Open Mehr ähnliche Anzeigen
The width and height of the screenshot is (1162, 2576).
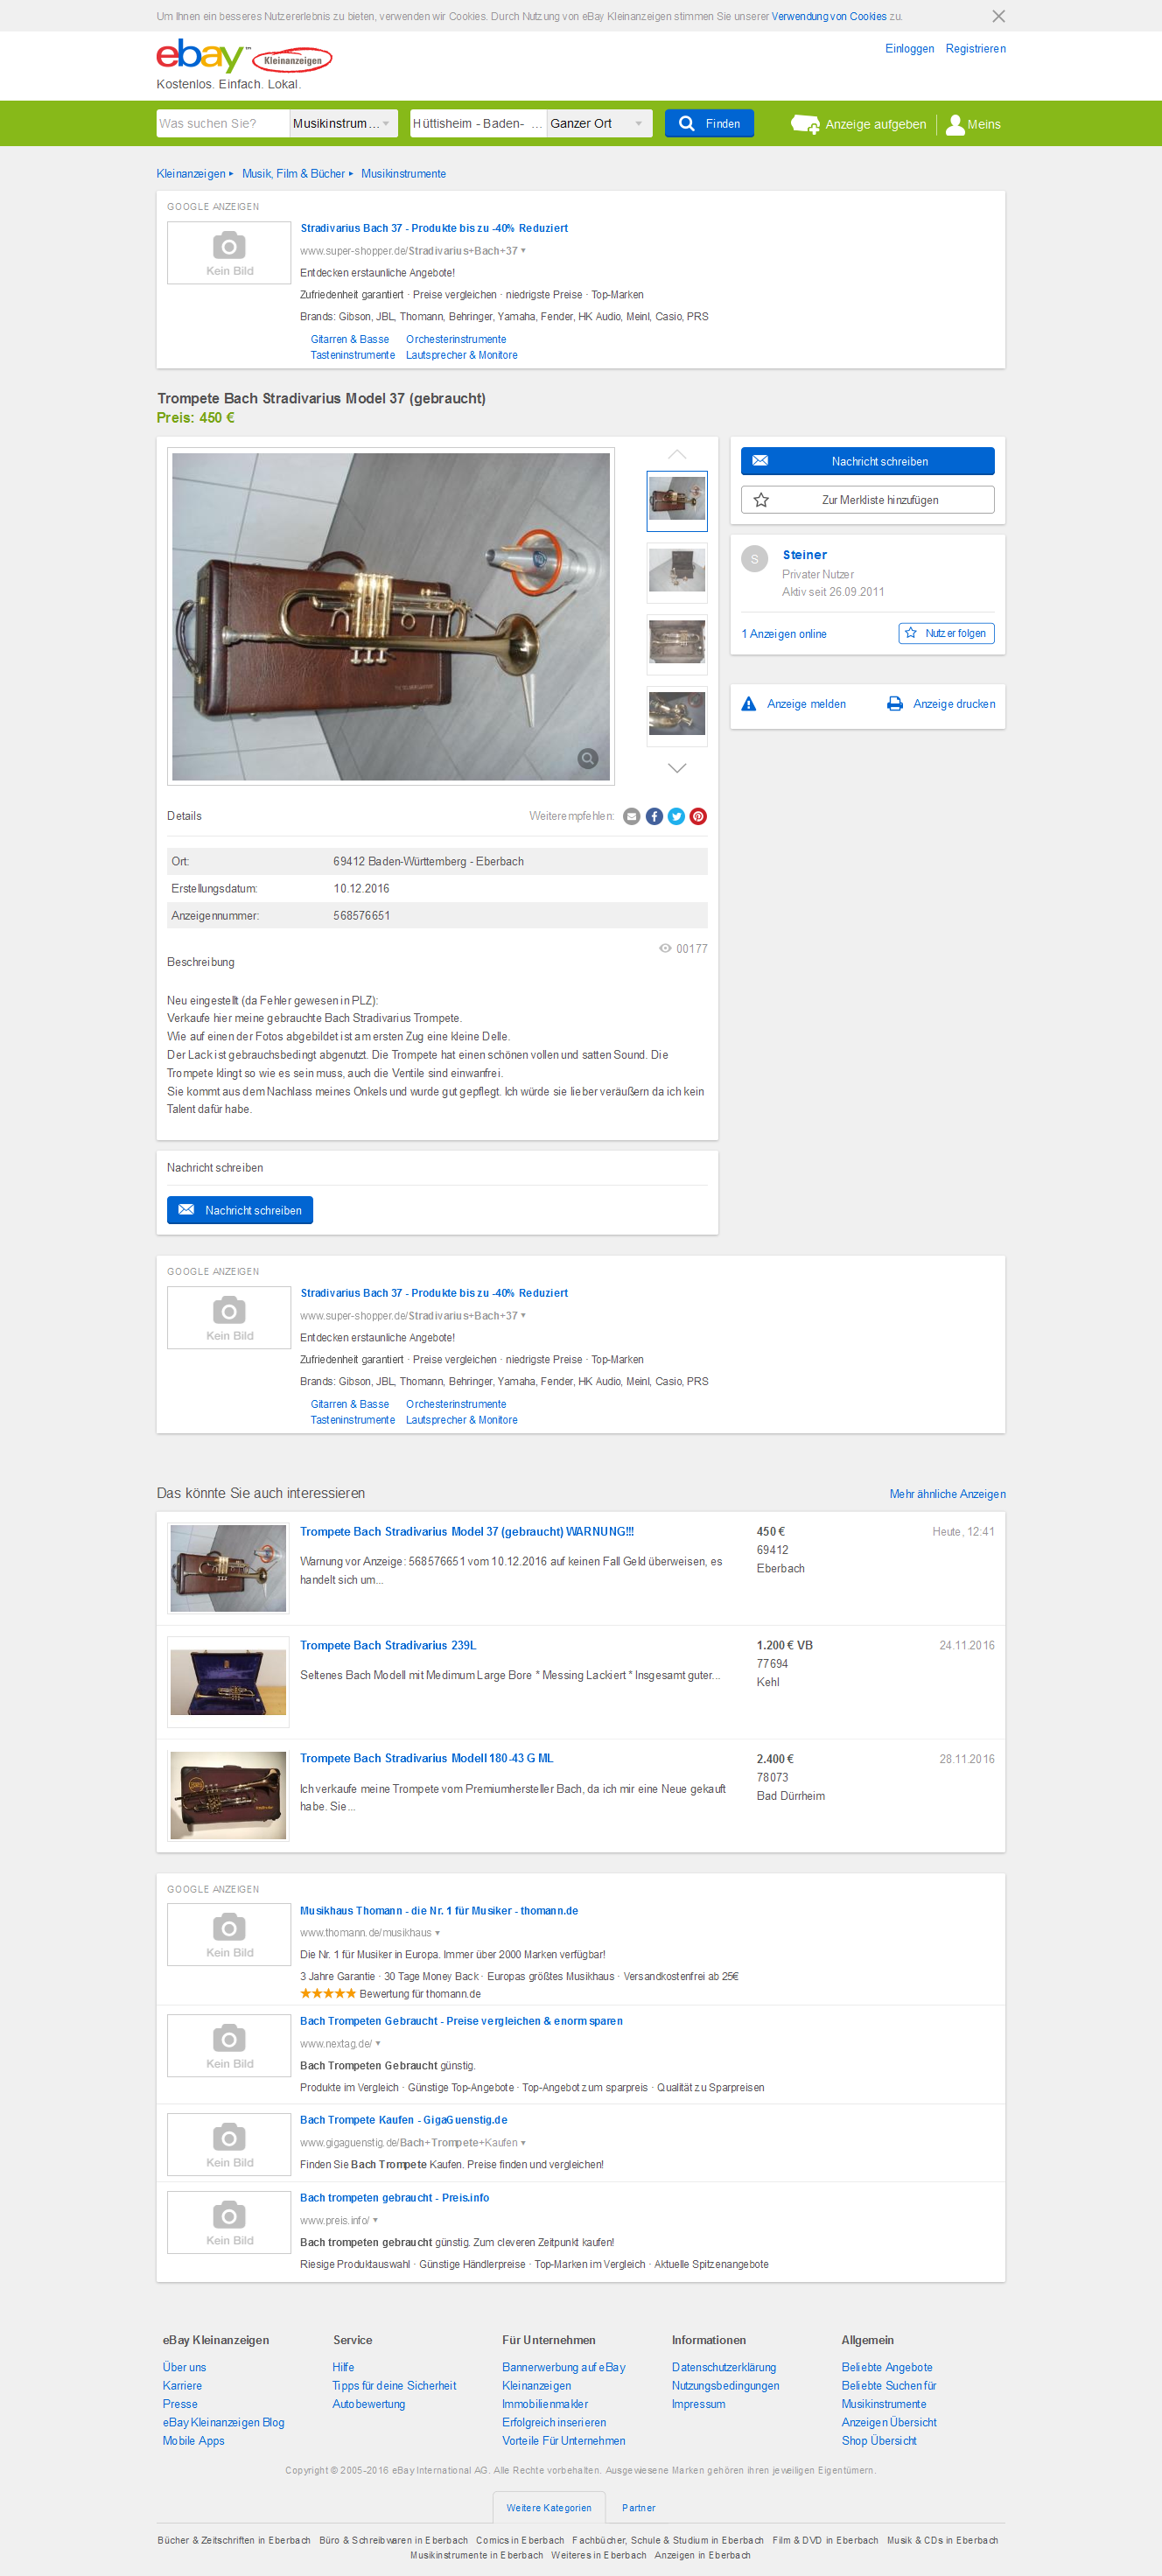point(947,1494)
